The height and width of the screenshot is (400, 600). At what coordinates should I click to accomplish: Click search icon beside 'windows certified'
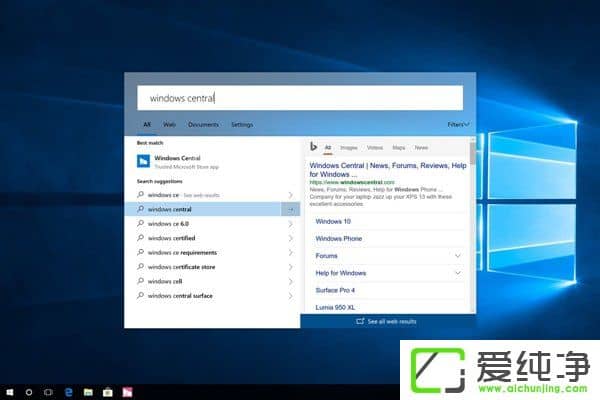(x=140, y=238)
